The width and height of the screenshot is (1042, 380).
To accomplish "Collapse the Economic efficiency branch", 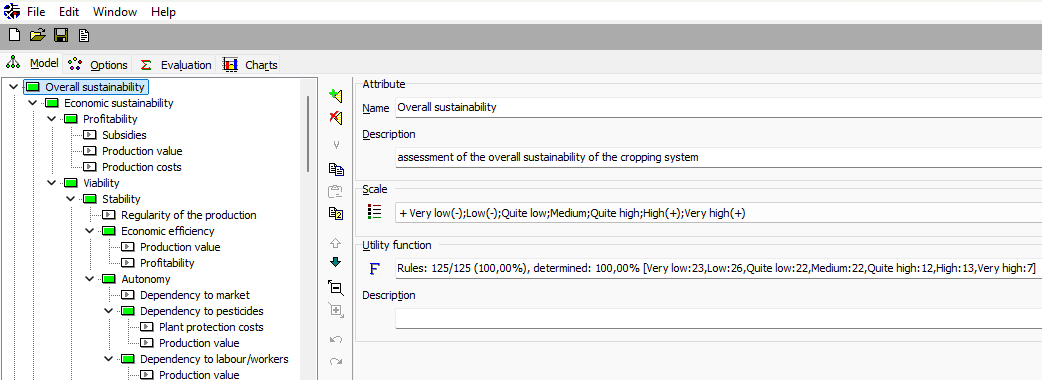I will click(x=90, y=231).
